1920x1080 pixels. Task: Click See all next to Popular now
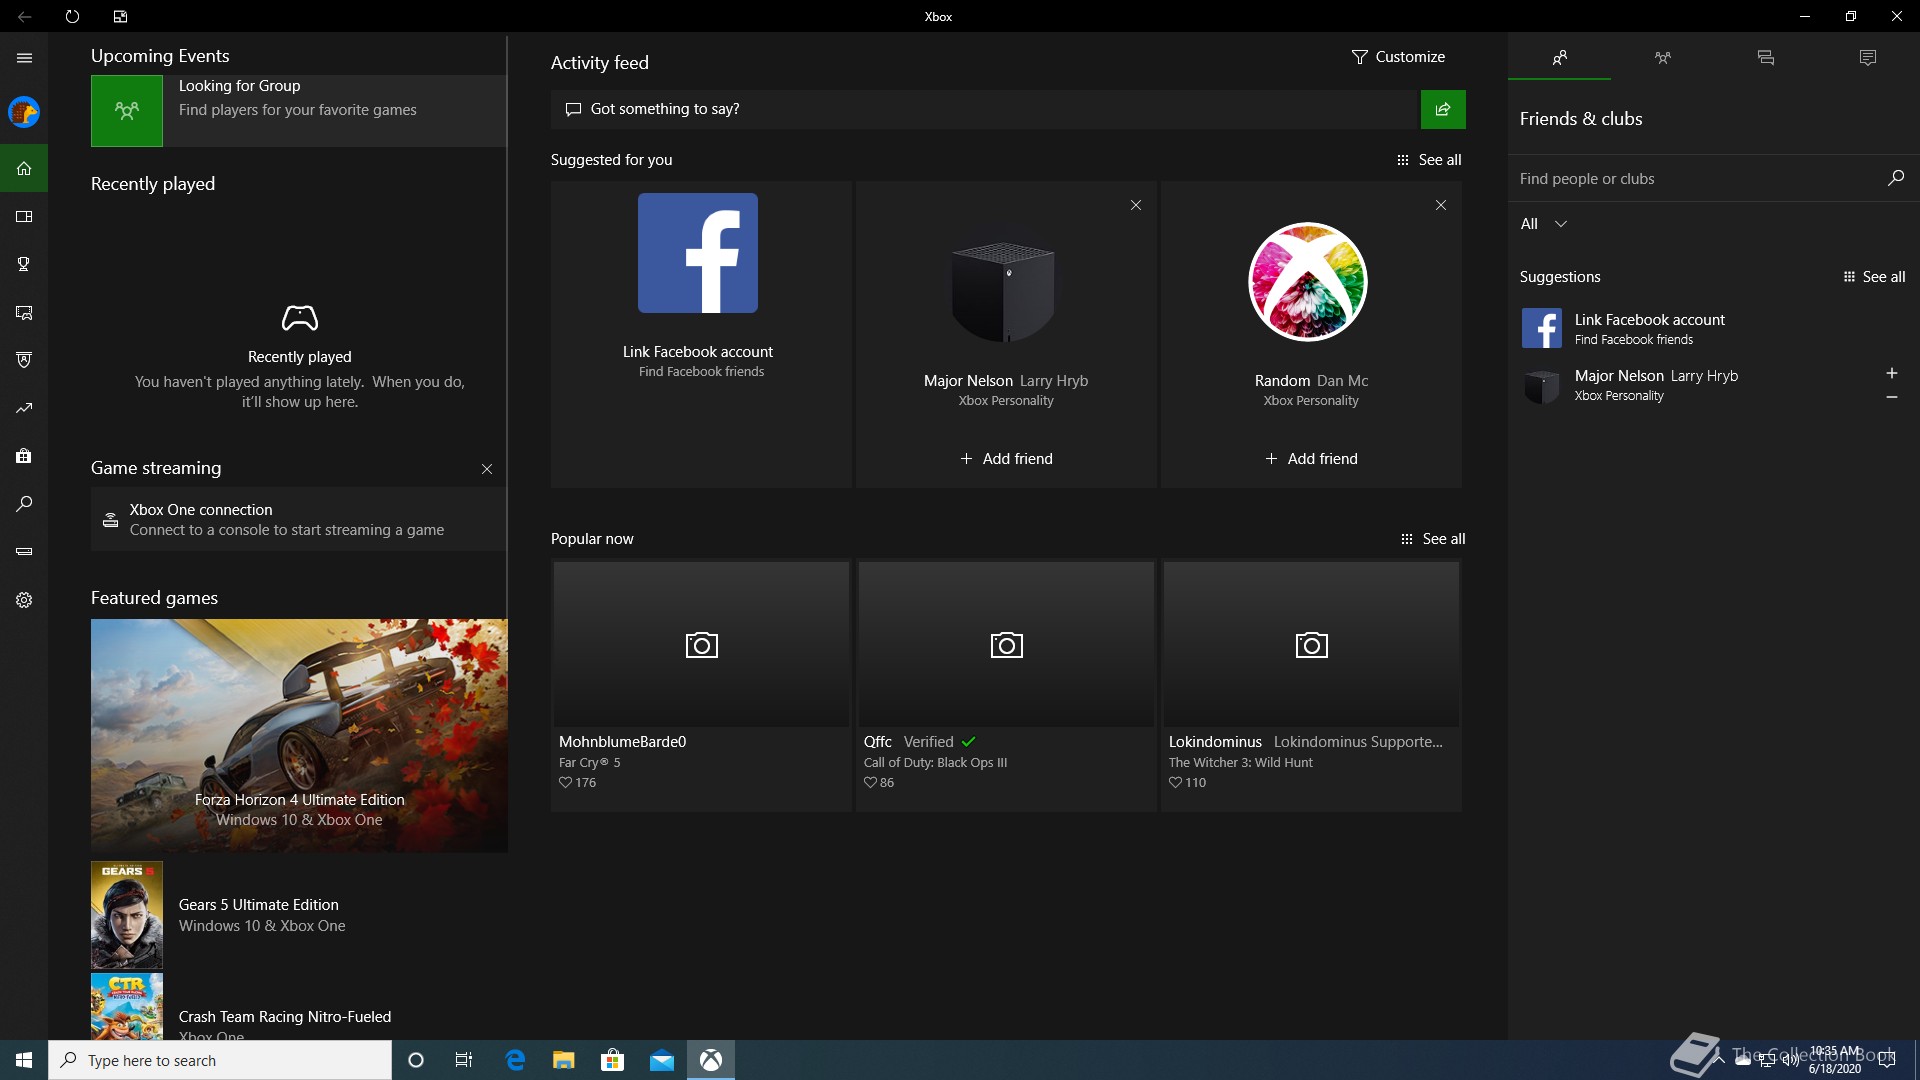(1433, 539)
